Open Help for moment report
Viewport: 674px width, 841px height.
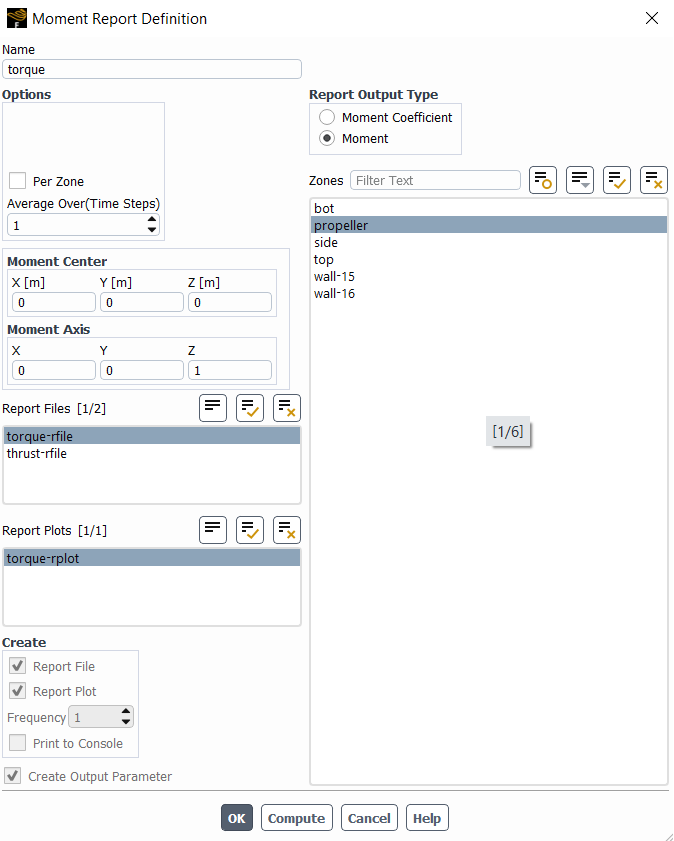[x=427, y=818]
